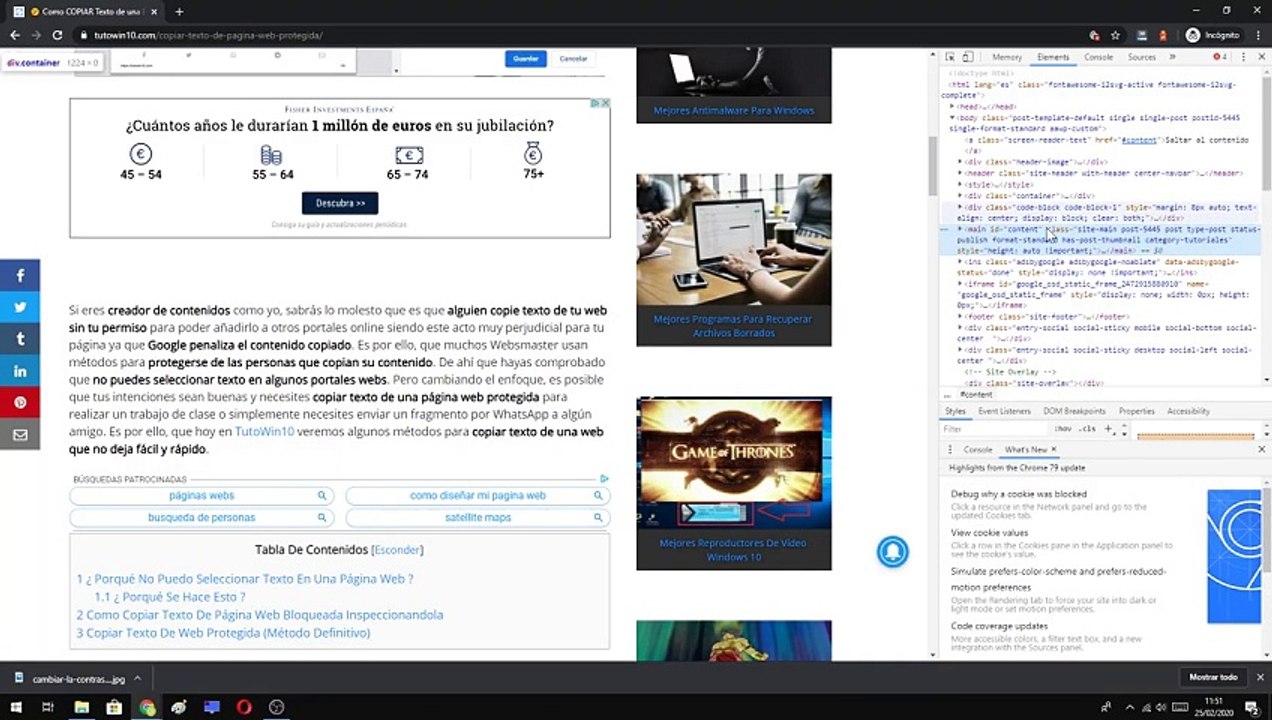The height and width of the screenshot is (720, 1272).
Task: Reload the page with the refresh icon
Action: pos(57,35)
